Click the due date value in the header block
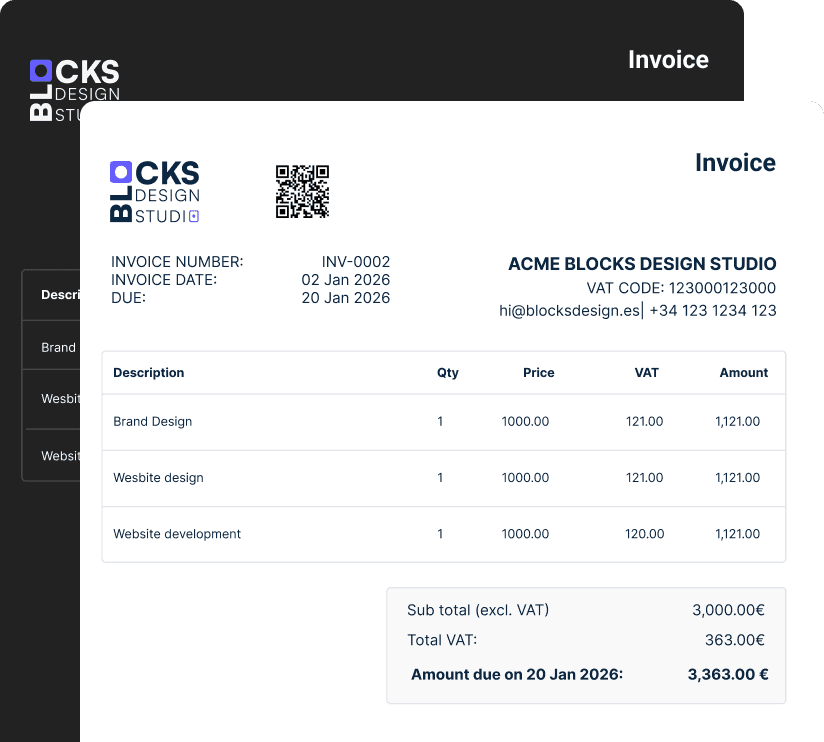 click(x=346, y=297)
